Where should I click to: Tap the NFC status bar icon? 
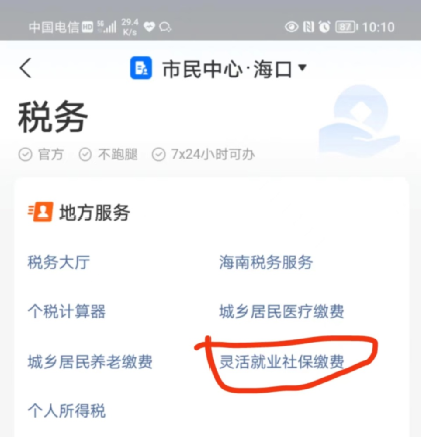tap(308, 27)
